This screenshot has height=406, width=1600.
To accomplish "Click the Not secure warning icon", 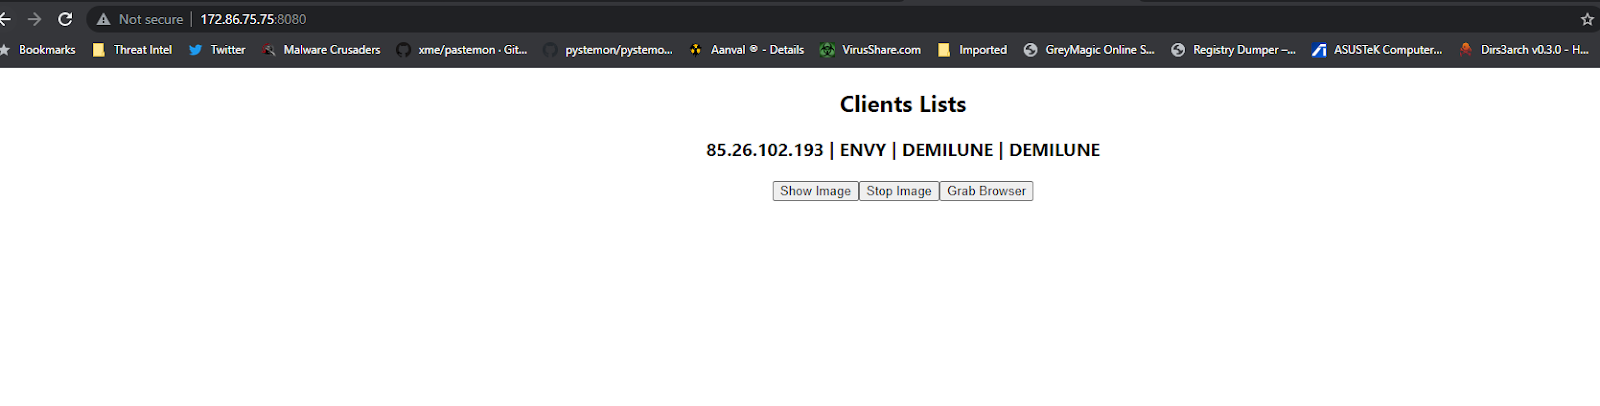I will pos(103,19).
